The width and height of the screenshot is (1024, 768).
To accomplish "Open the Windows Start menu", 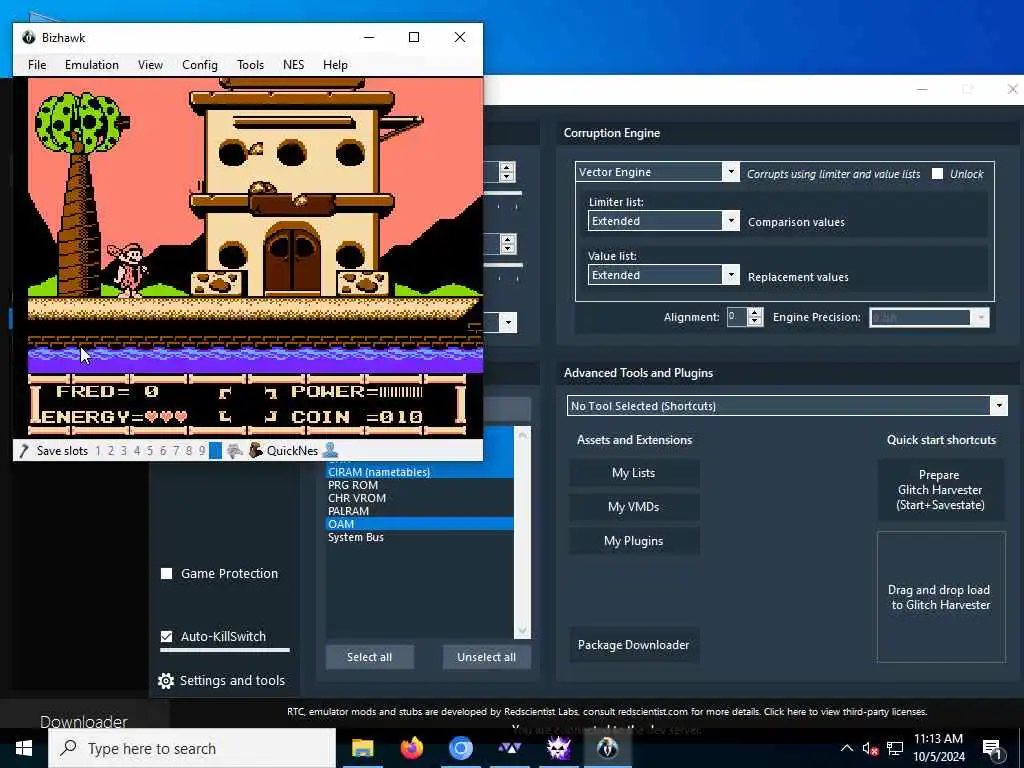I will (x=24, y=748).
